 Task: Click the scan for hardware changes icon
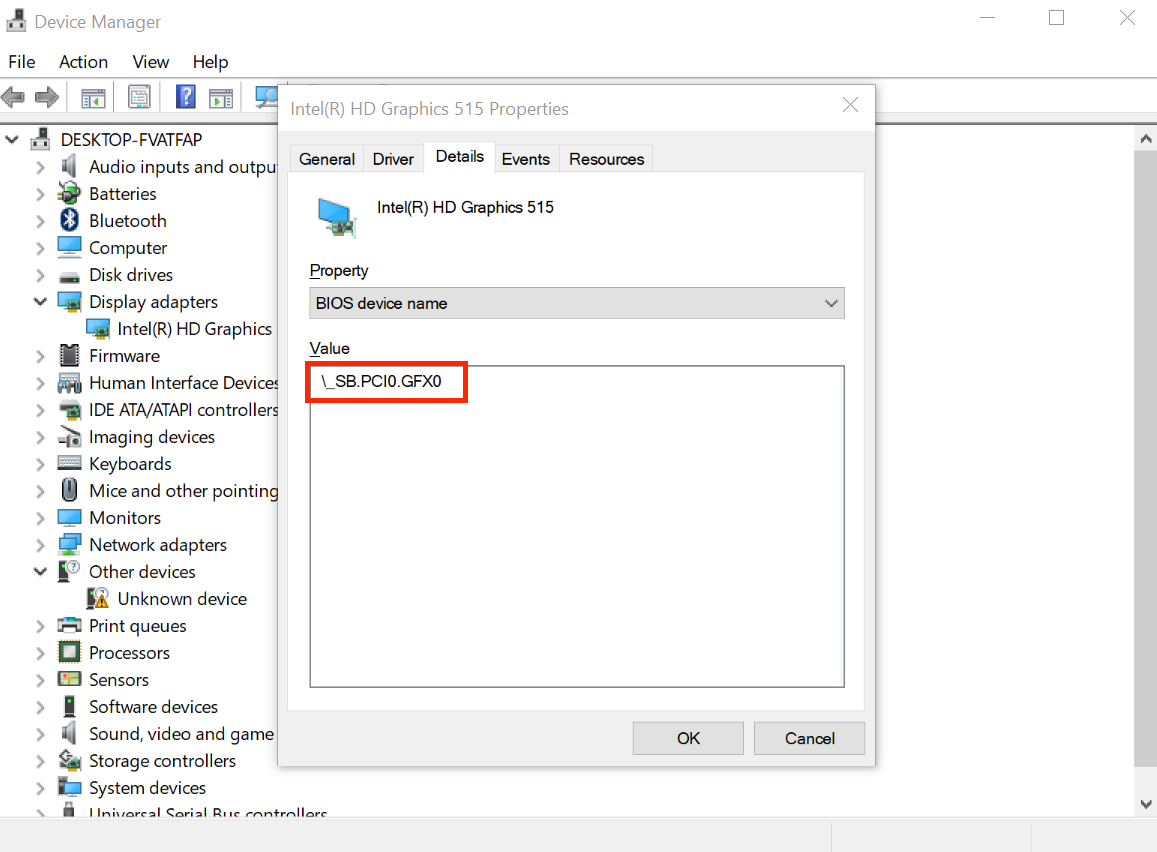pyautogui.click(x=266, y=97)
